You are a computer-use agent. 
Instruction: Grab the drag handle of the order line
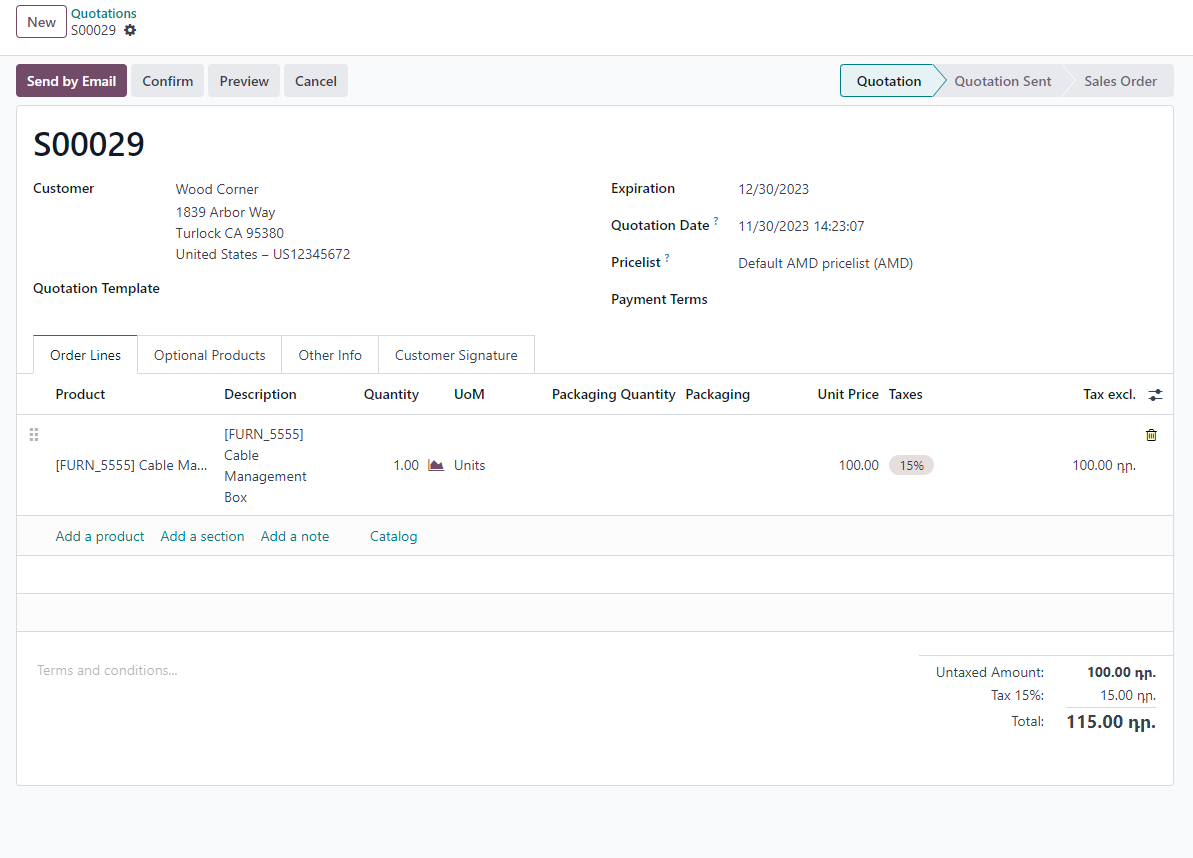click(34, 435)
